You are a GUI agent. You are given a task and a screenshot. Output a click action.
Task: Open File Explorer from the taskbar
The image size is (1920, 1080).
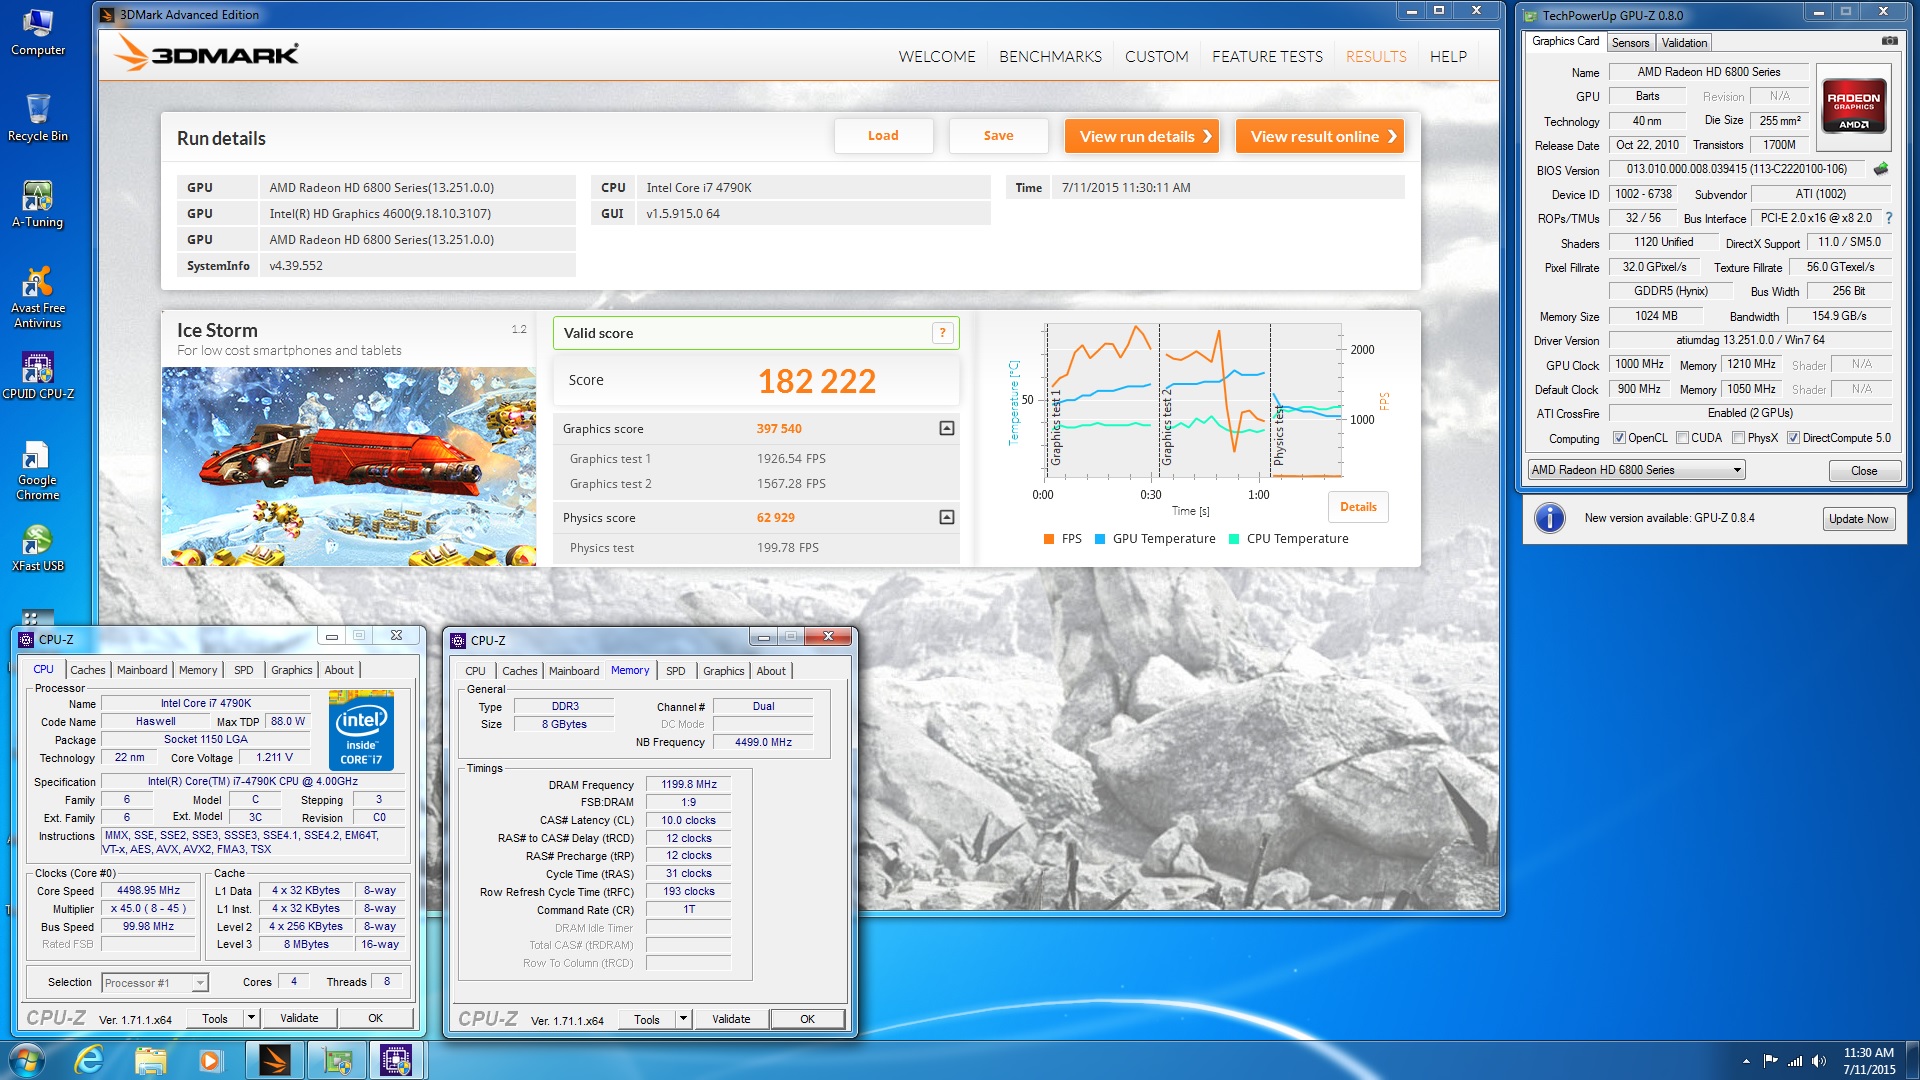click(150, 1060)
